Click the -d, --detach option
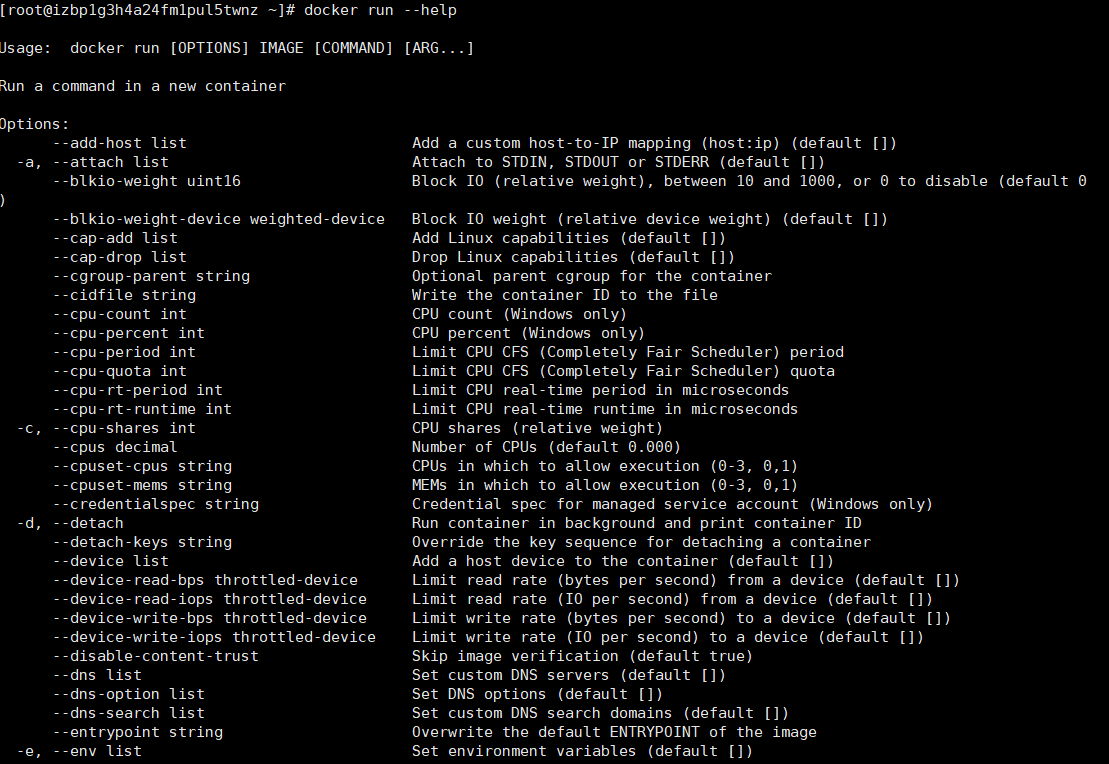 71,523
